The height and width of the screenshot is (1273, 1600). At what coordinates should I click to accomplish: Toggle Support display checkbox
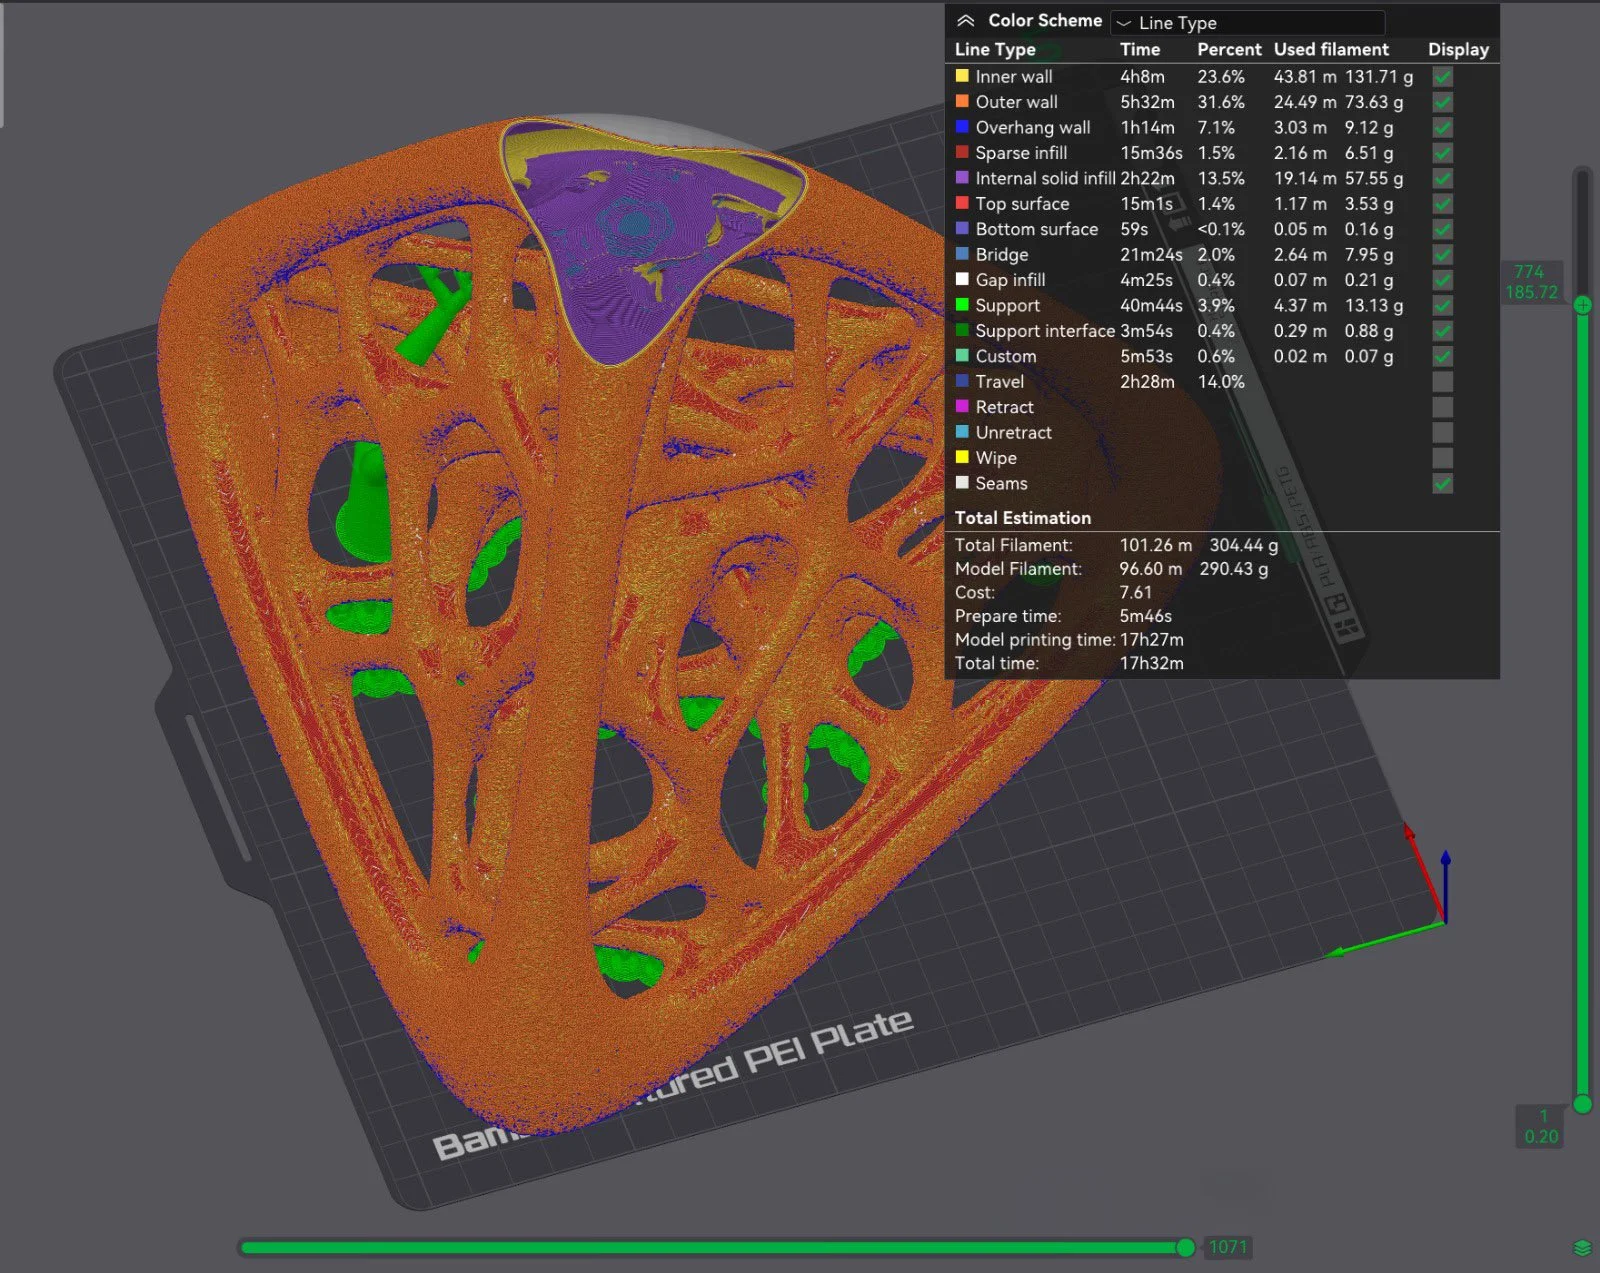pyautogui.click(x=1442, y=305)
